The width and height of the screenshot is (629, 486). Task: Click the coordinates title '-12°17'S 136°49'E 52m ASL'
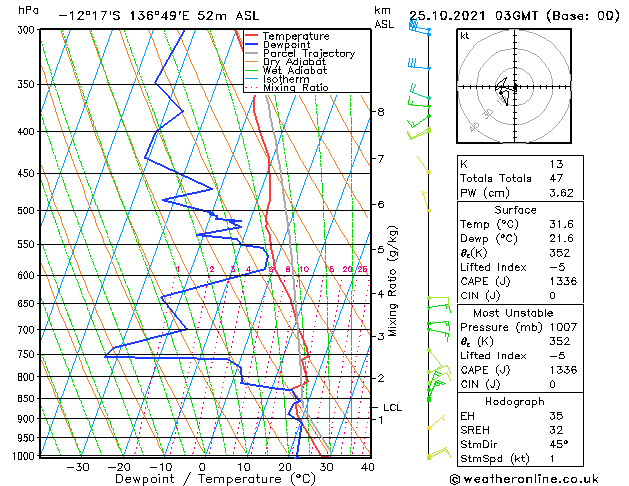click(x=159, y=16)
